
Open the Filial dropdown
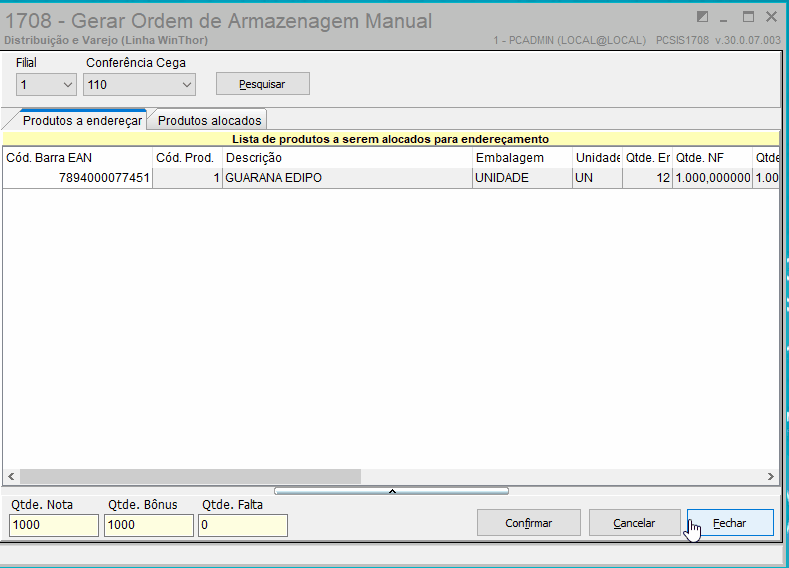point(46,85)
